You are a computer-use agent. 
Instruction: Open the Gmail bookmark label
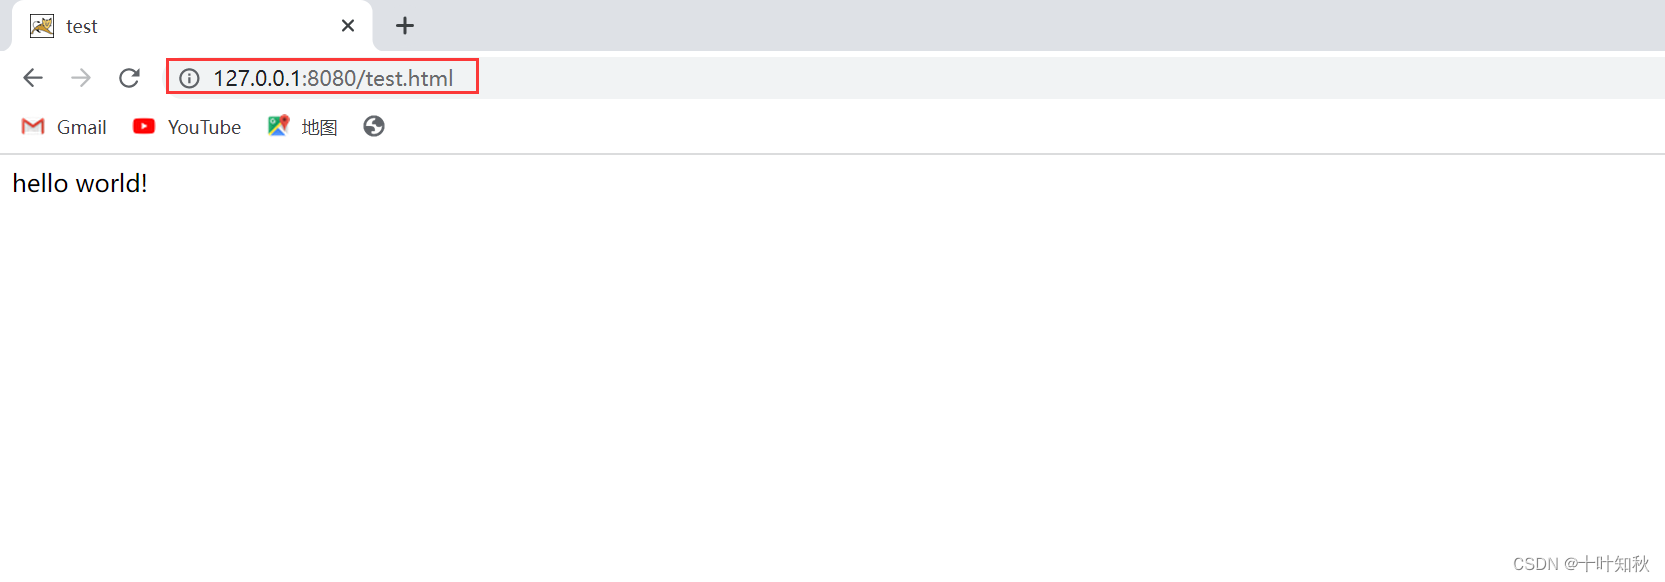coord(82,127)
